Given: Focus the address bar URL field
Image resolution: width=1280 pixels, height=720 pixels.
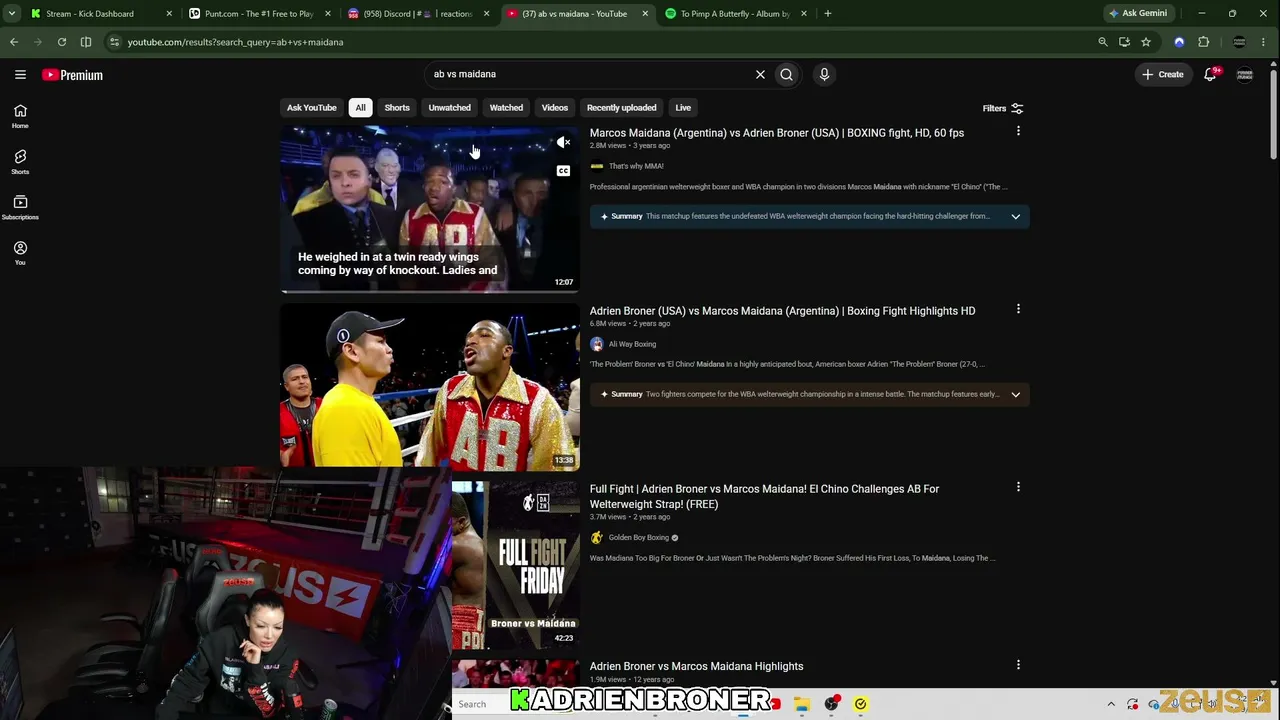Looking at the screenshot, I should [x=600, y=42].
